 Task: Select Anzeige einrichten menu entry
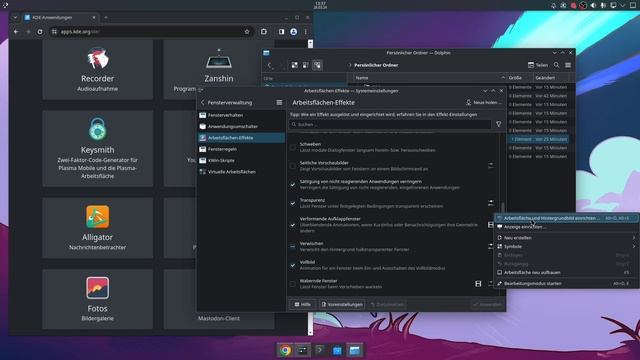[566, 227]
